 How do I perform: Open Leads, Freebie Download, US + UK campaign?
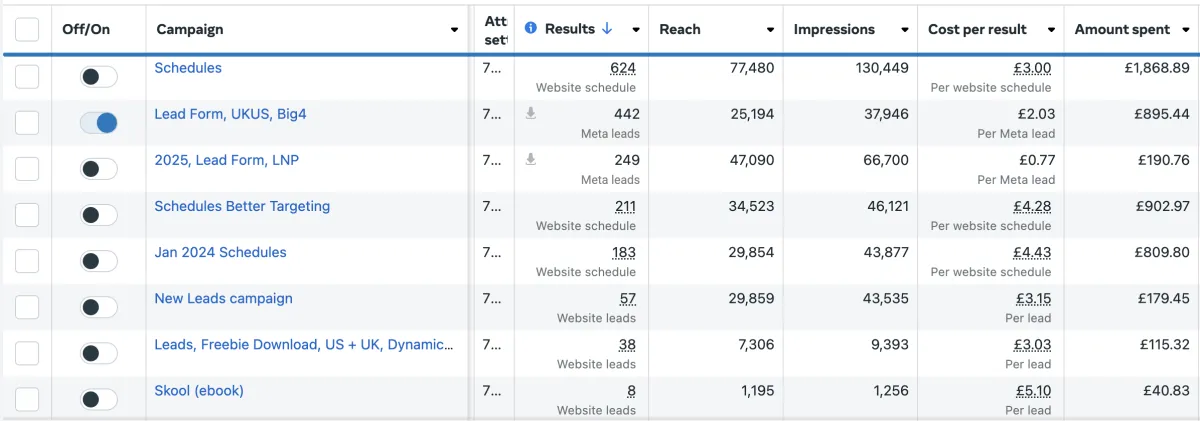(303, 344)
